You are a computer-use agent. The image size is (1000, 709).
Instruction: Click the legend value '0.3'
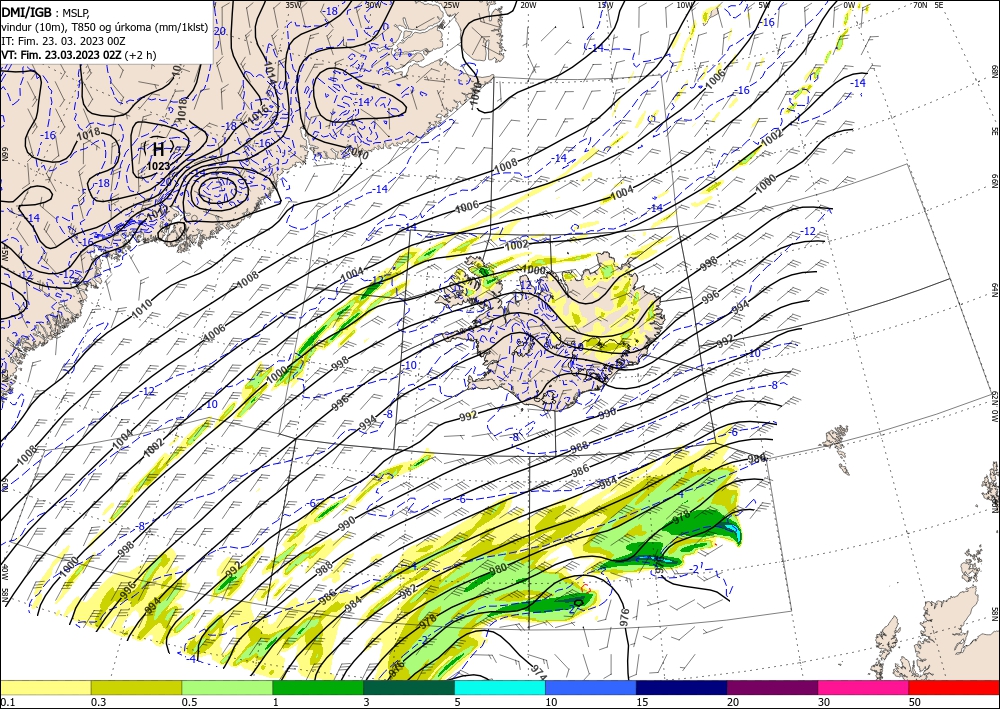98,702
